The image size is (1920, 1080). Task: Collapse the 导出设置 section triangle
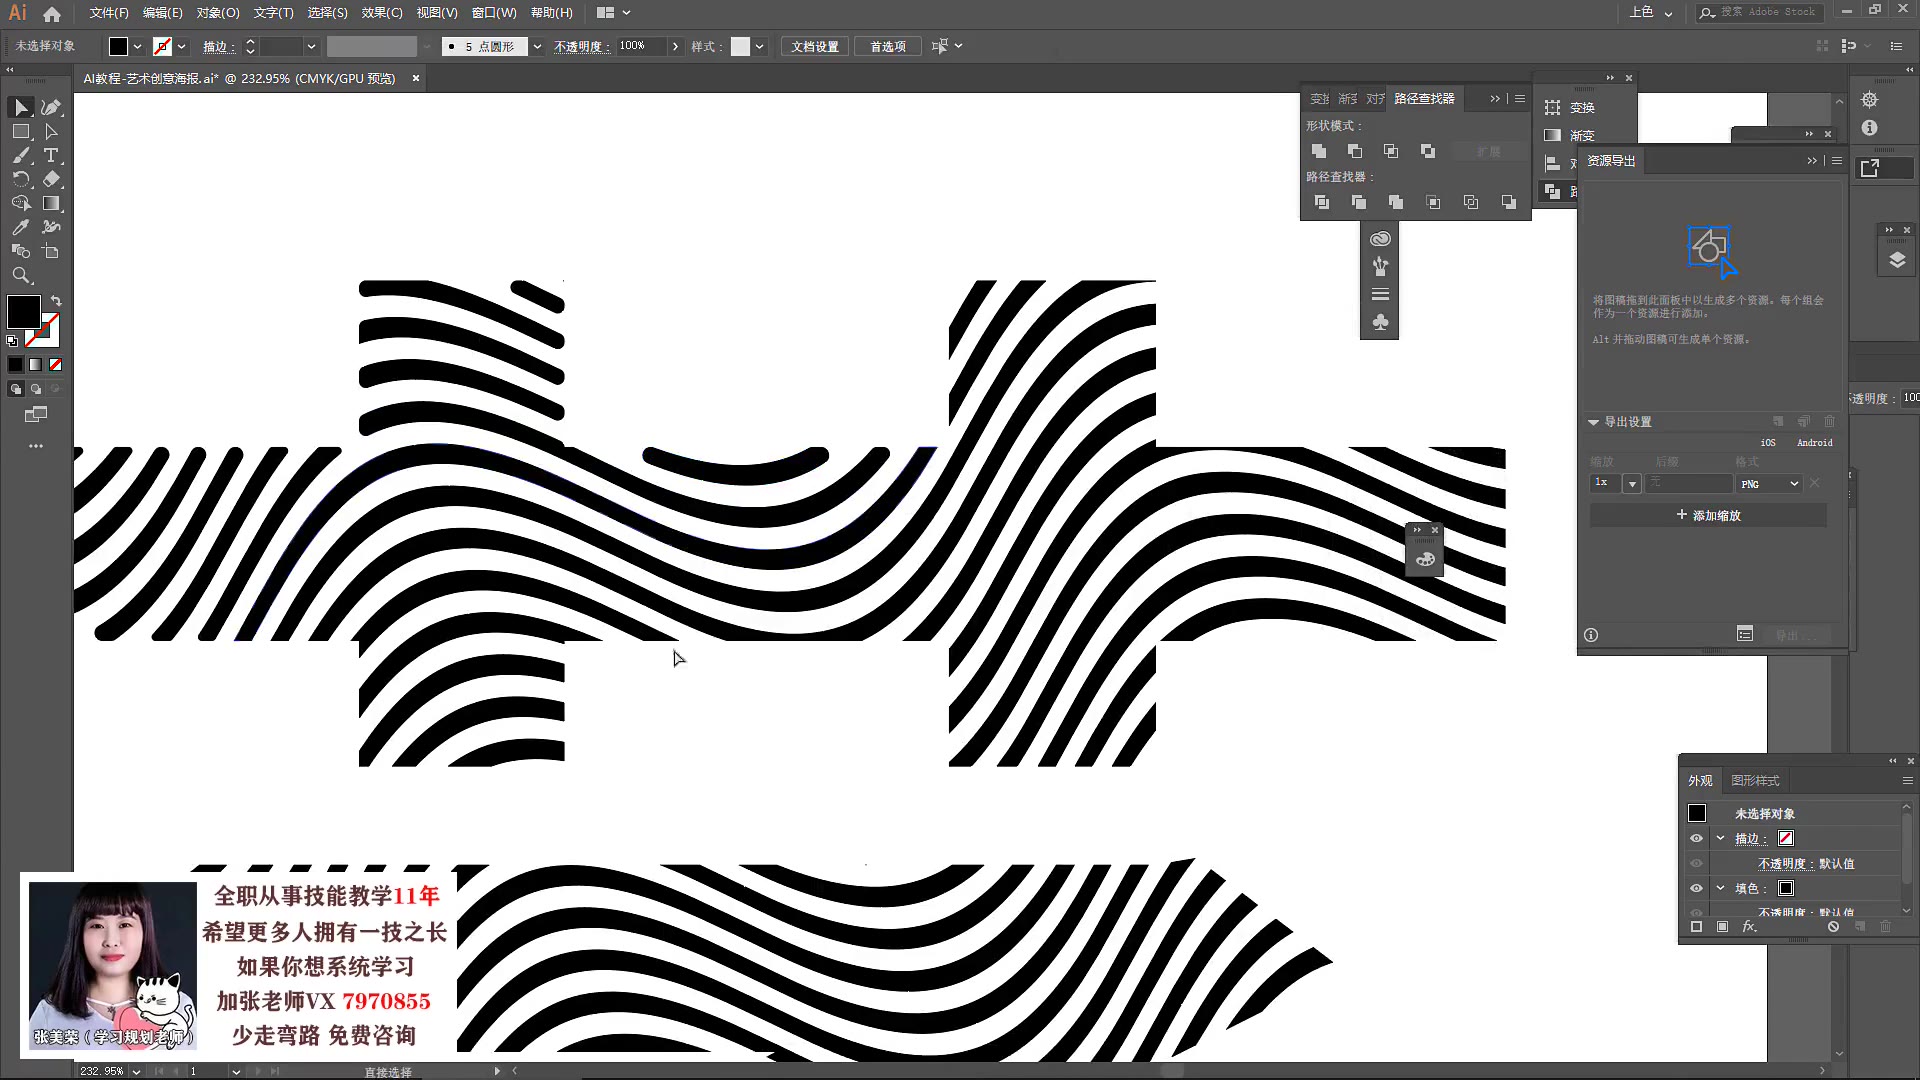pos(1593,422)
